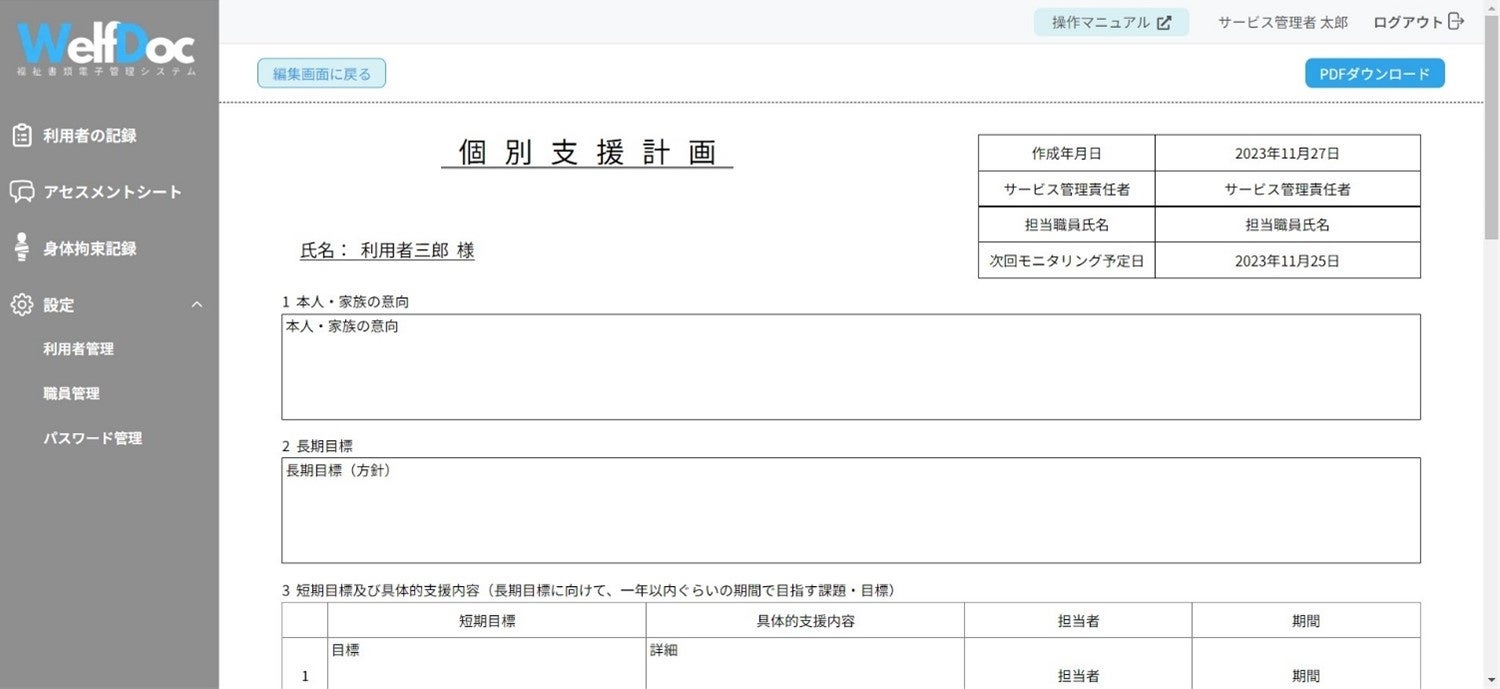Viewport: 1500px width, 689px height.
Task: Click the 長期目標(方針) text box
Action: coord(851,510)
